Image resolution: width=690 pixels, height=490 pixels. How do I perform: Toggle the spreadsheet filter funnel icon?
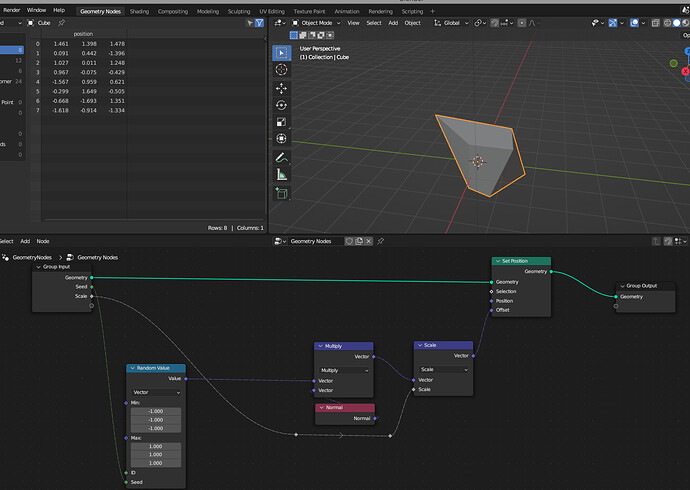(x=260, y=23)
